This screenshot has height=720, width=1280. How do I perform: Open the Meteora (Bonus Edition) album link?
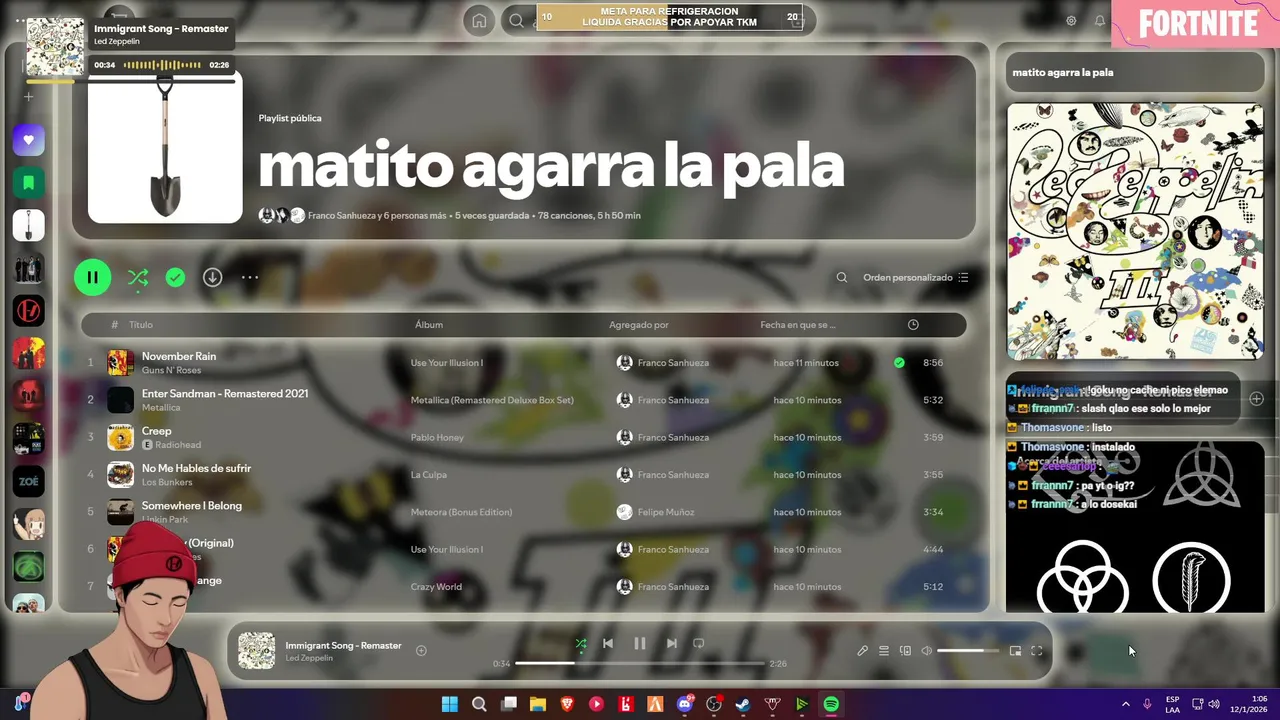(x=461, y=512)
